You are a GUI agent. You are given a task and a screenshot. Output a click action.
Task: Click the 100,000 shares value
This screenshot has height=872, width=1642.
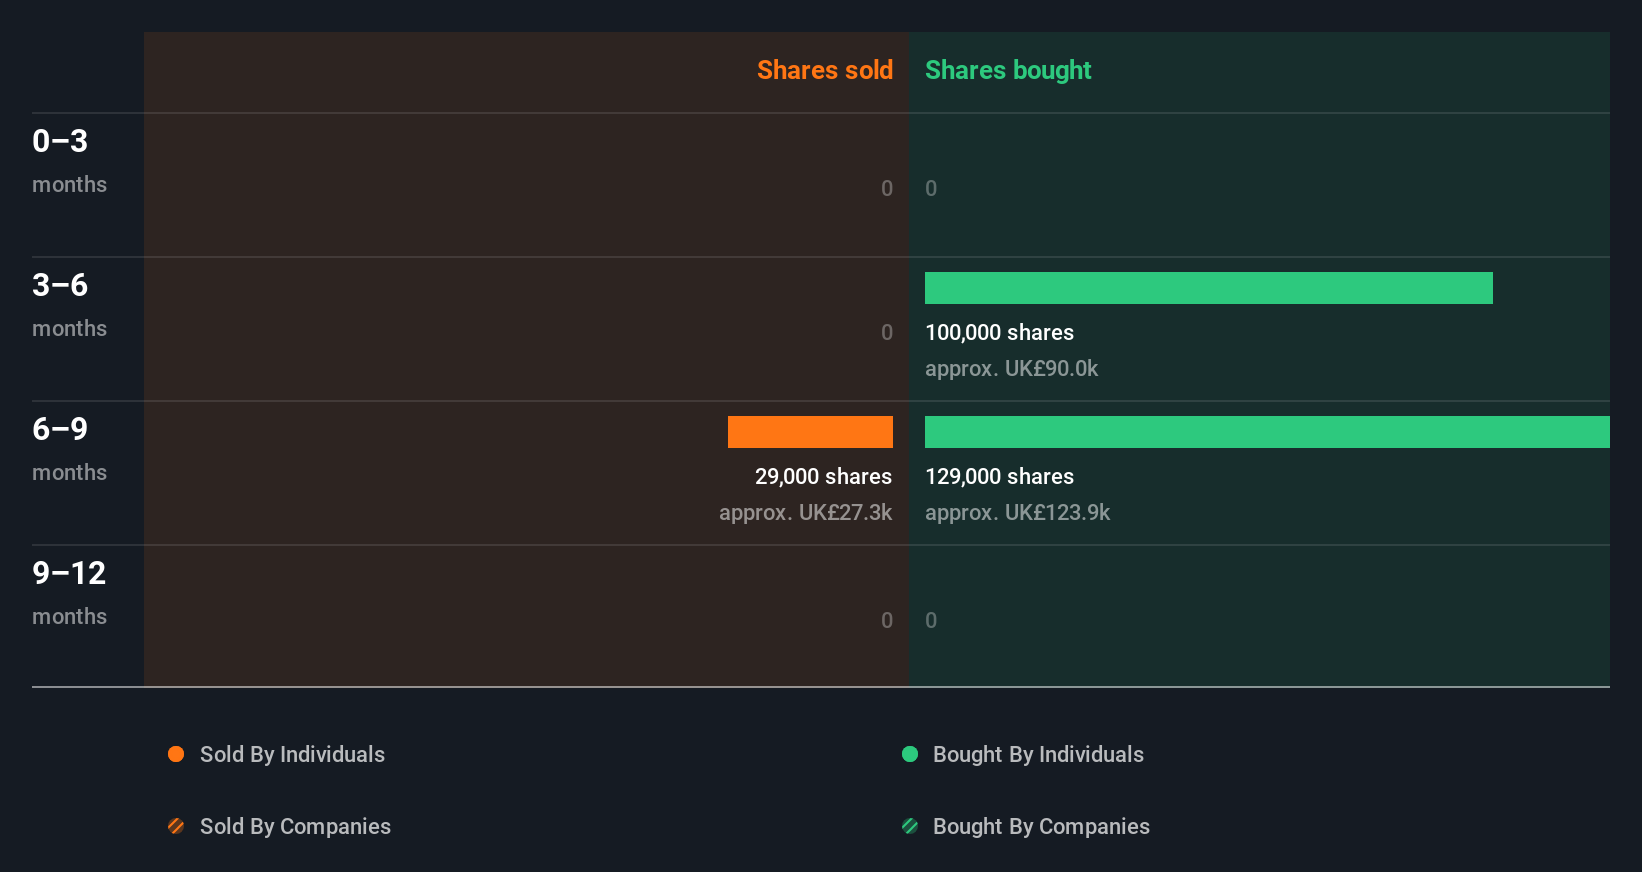coord(999,333)
